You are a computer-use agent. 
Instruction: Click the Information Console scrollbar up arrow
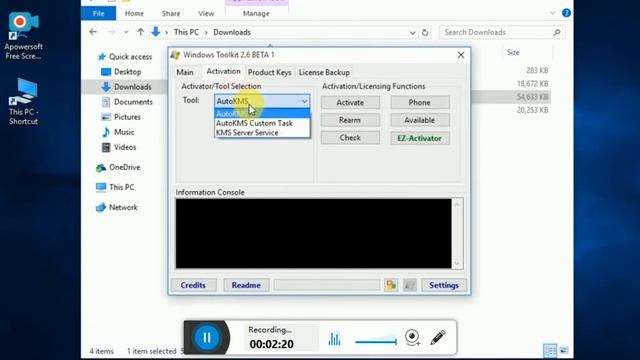click(457, 204)
